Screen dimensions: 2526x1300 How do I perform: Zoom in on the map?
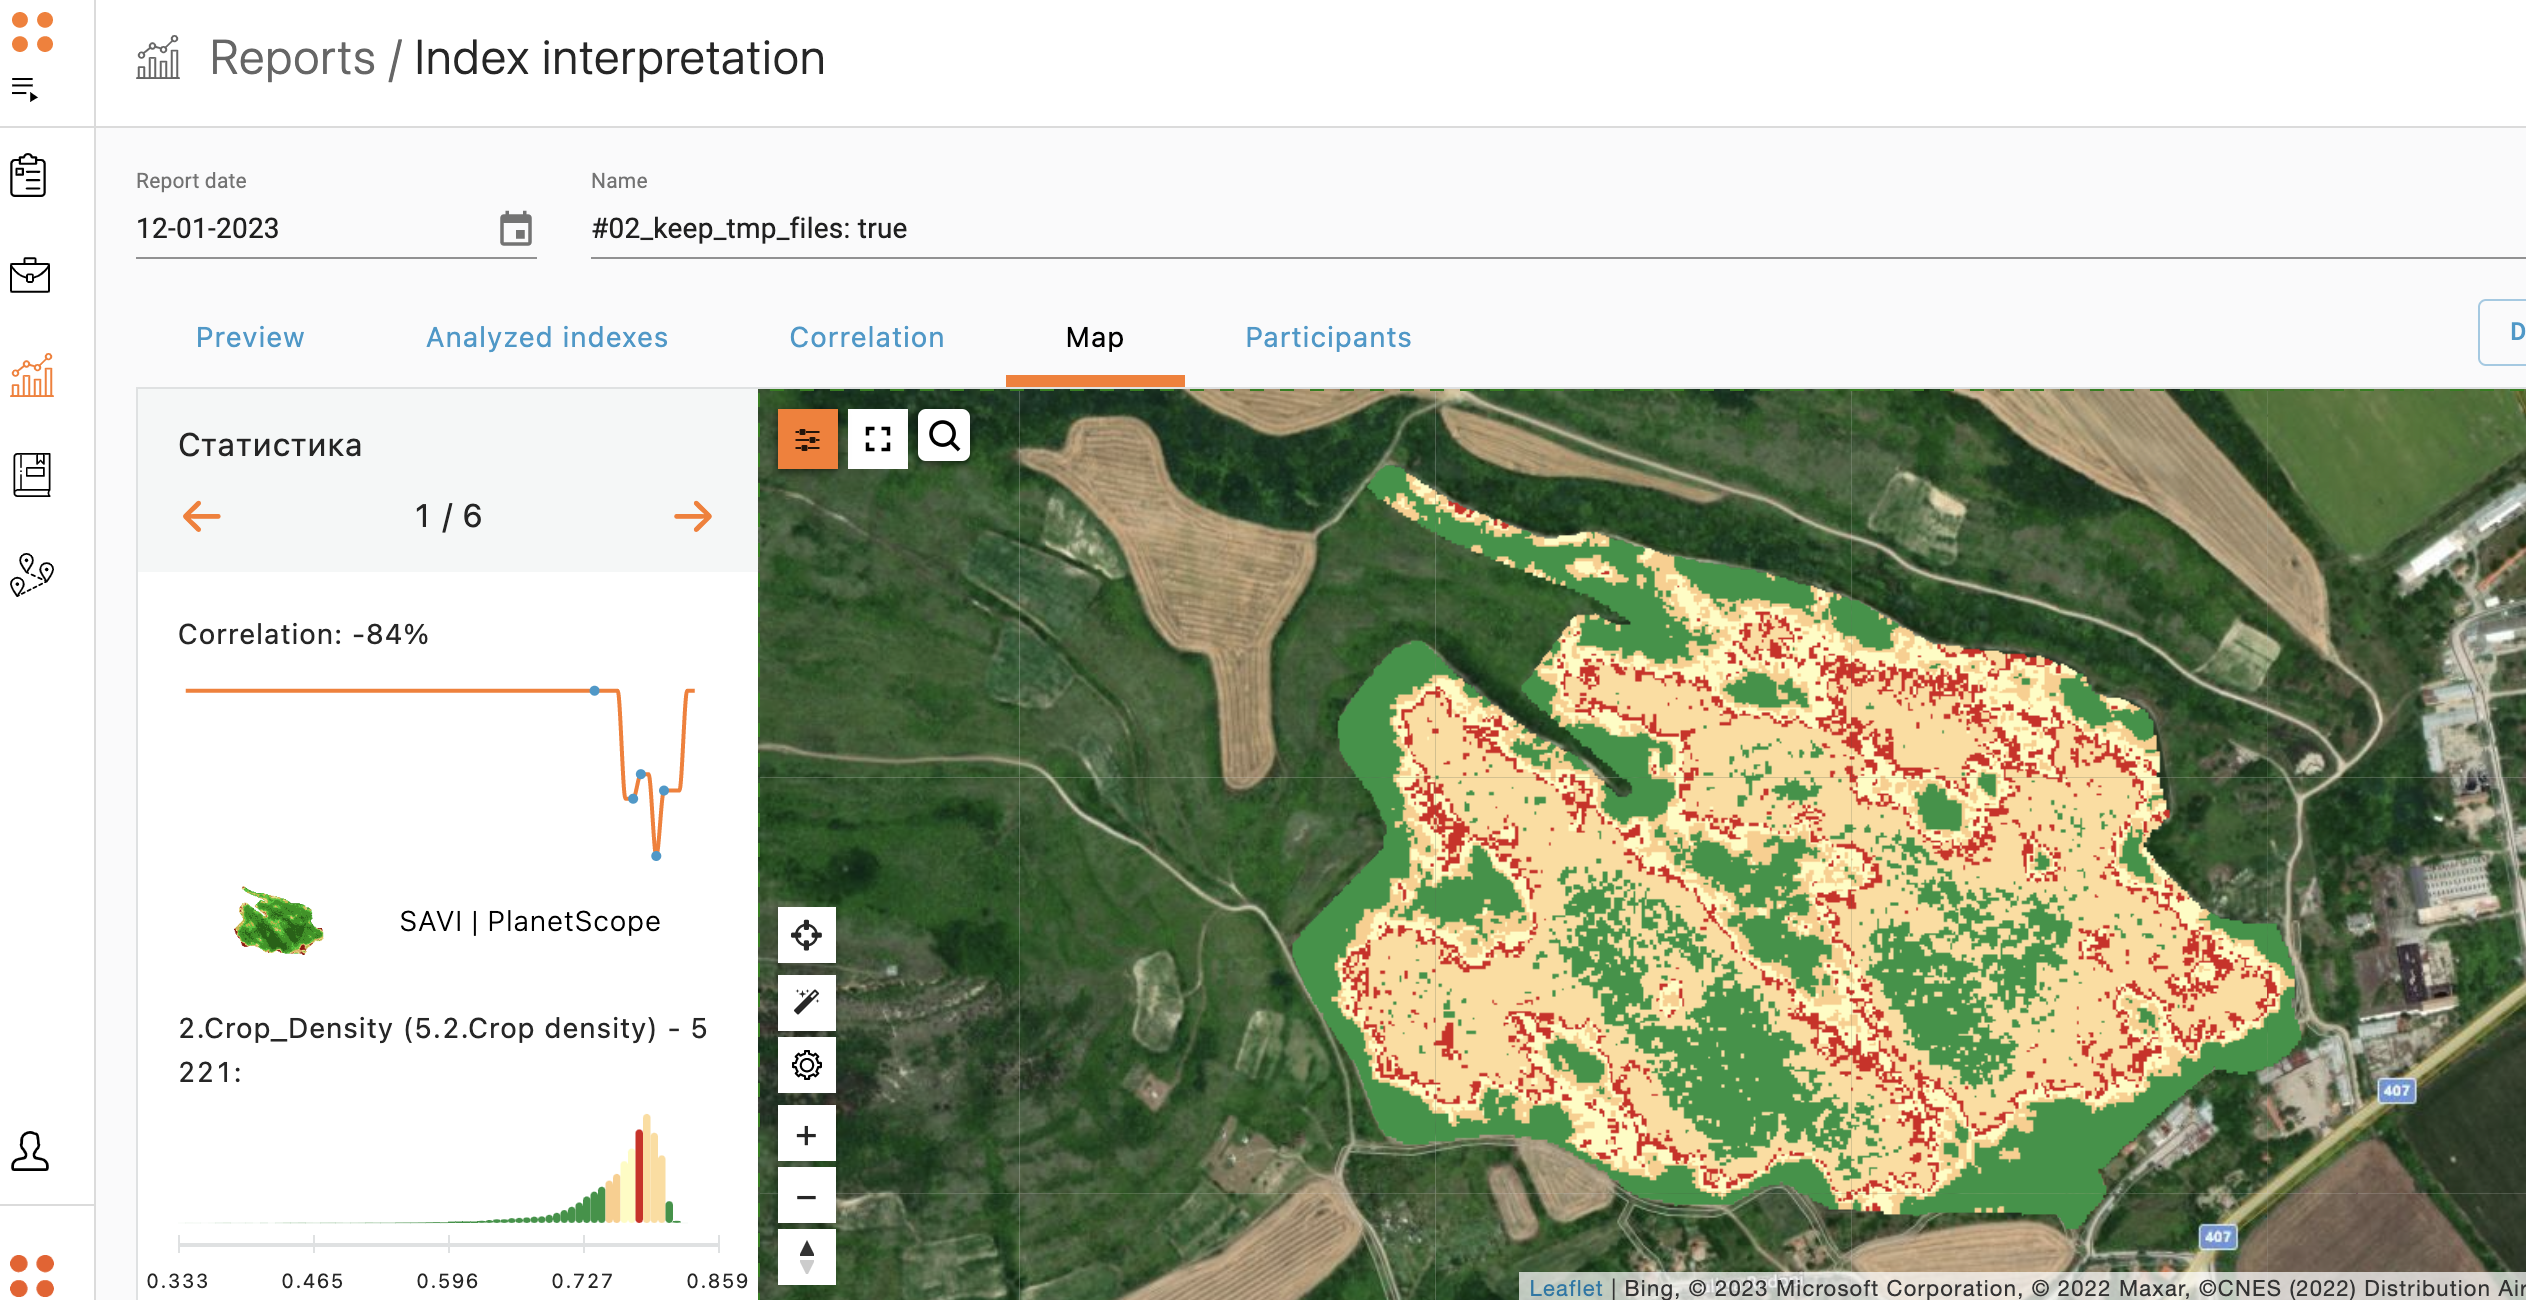click(806, 1135)
